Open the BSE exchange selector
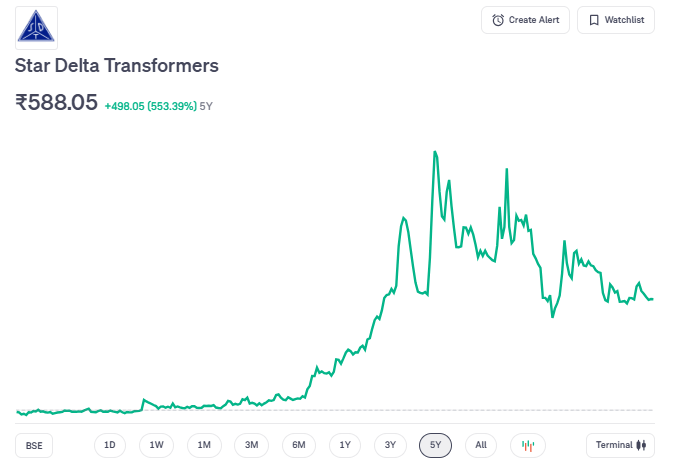The height and width of the screenshot is (467, 673). coord(34,445)
